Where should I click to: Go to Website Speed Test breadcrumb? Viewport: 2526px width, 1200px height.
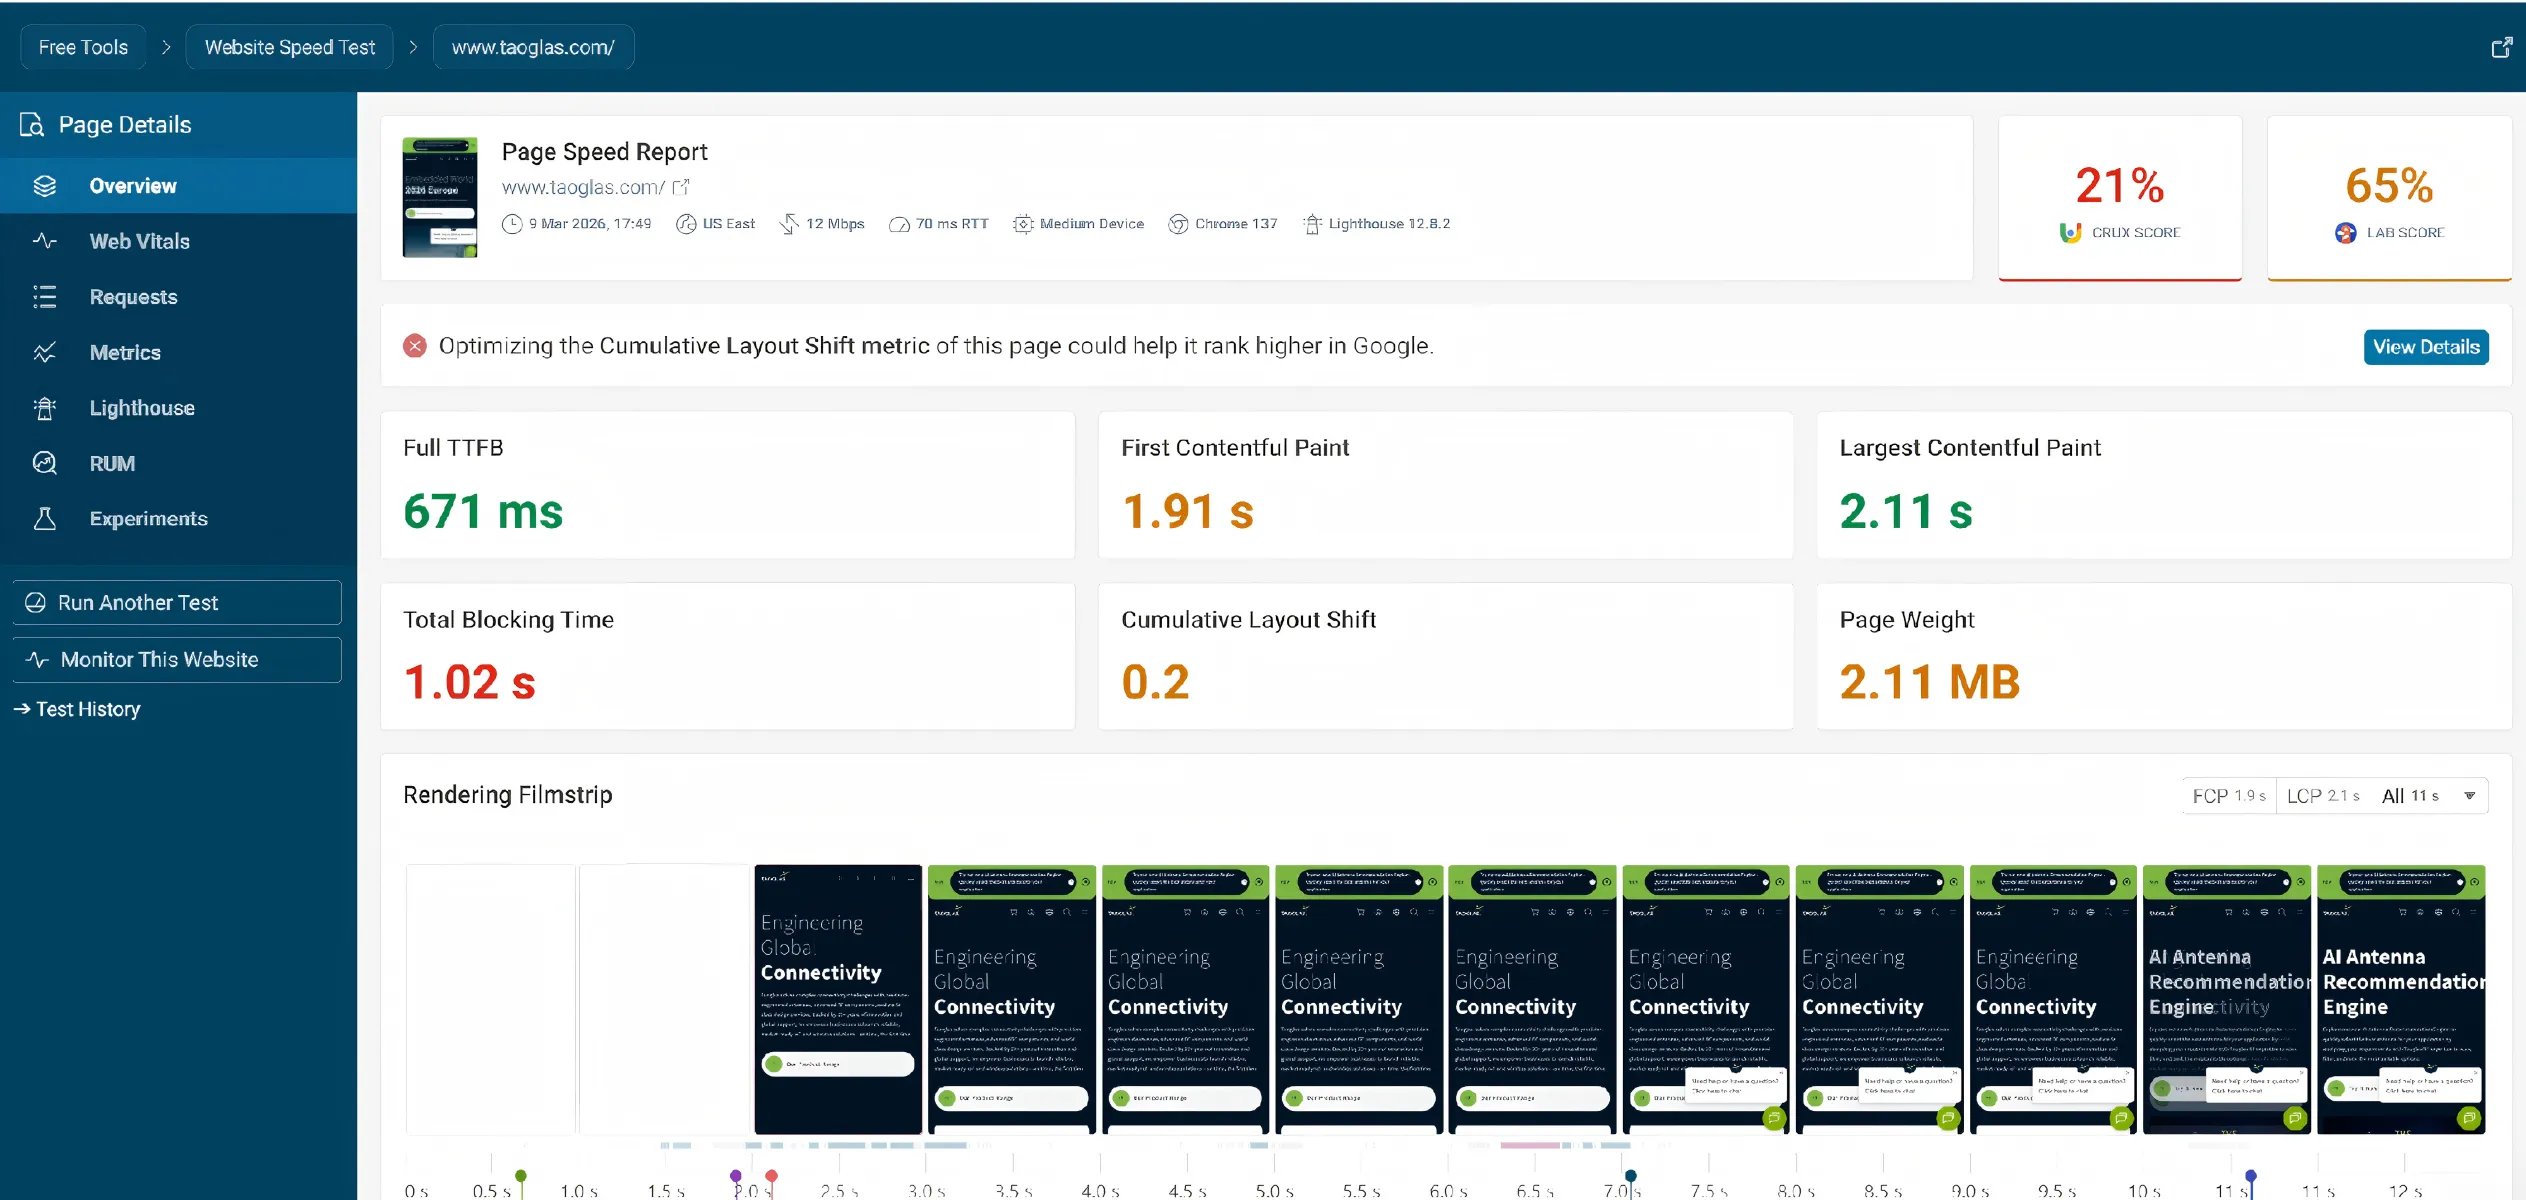290,47
